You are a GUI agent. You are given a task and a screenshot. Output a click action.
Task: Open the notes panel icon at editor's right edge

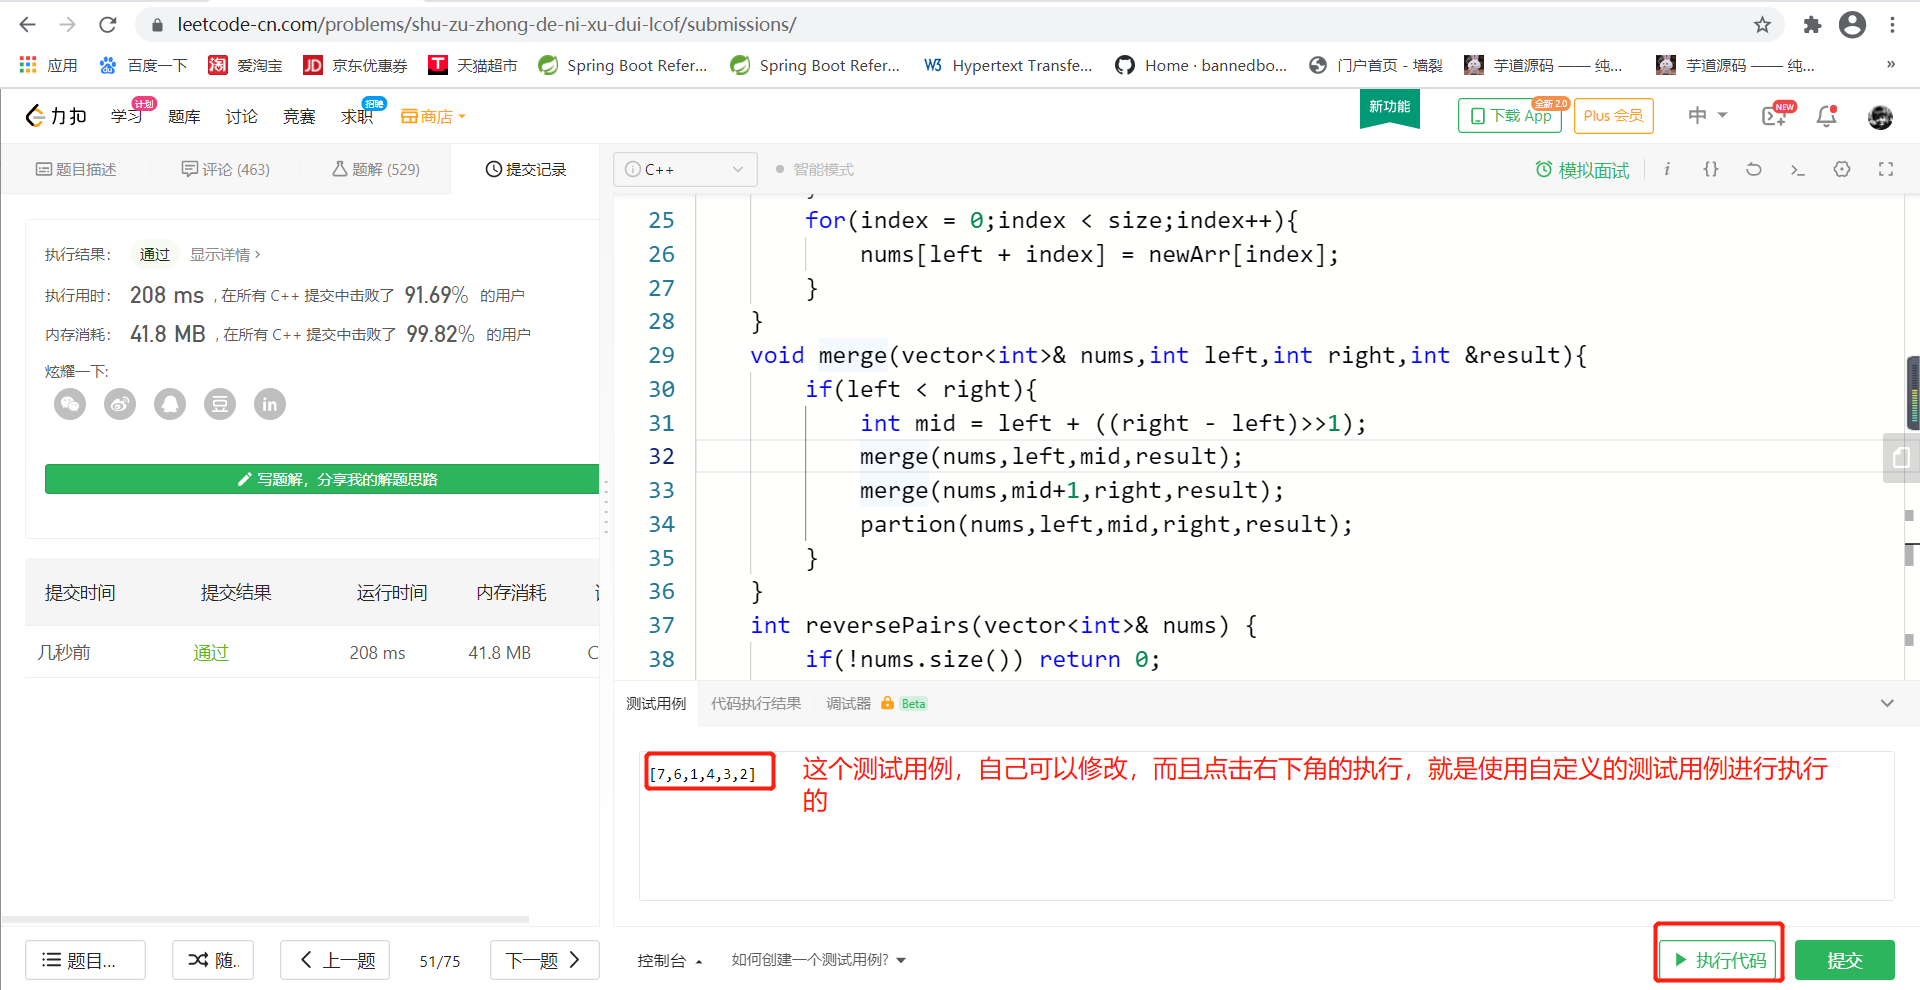click(1901, 458)
